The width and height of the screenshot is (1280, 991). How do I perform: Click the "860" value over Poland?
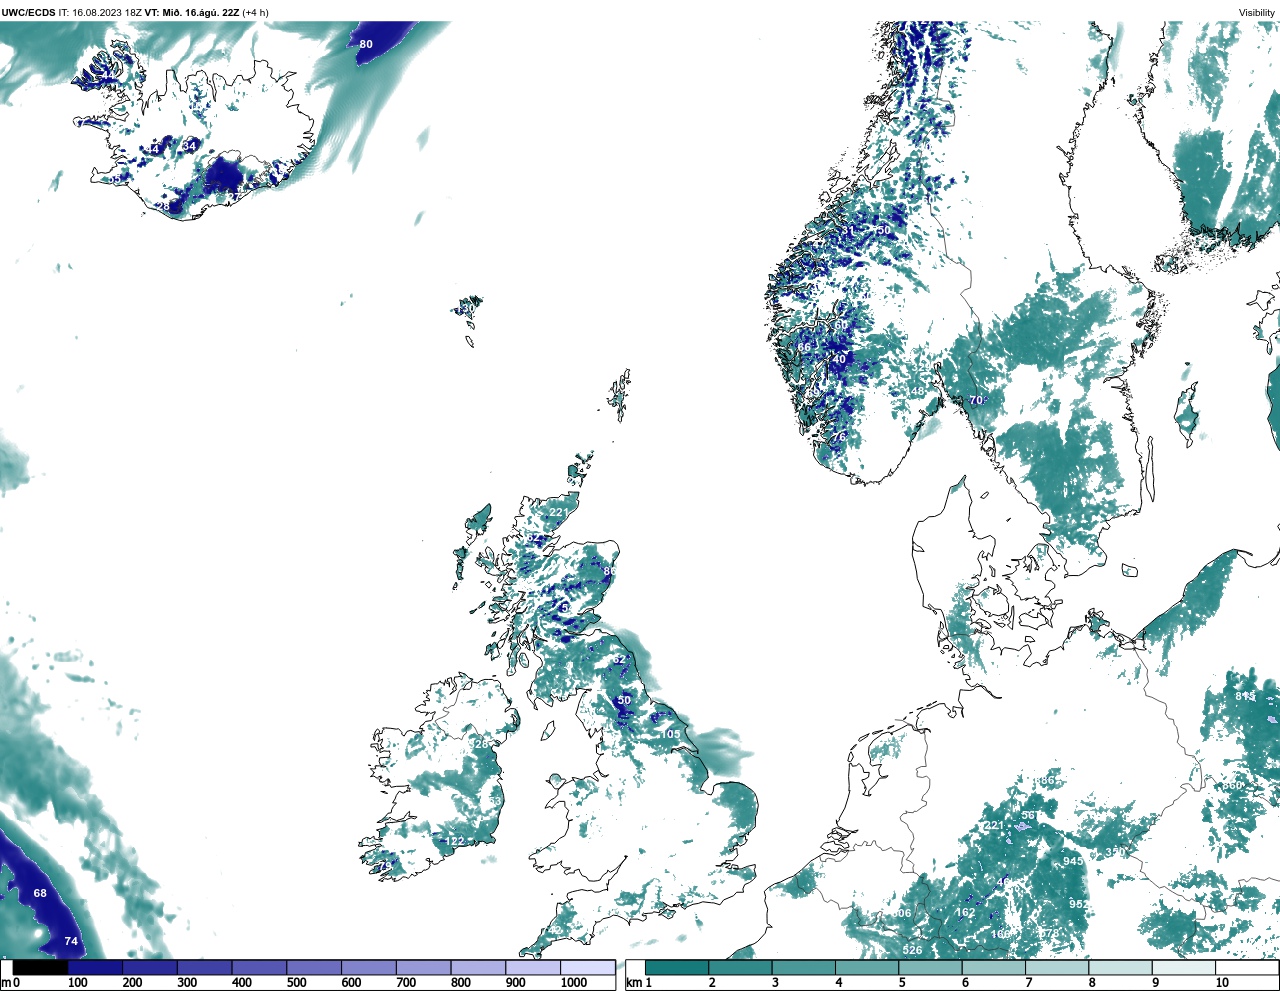point(1232,786)
